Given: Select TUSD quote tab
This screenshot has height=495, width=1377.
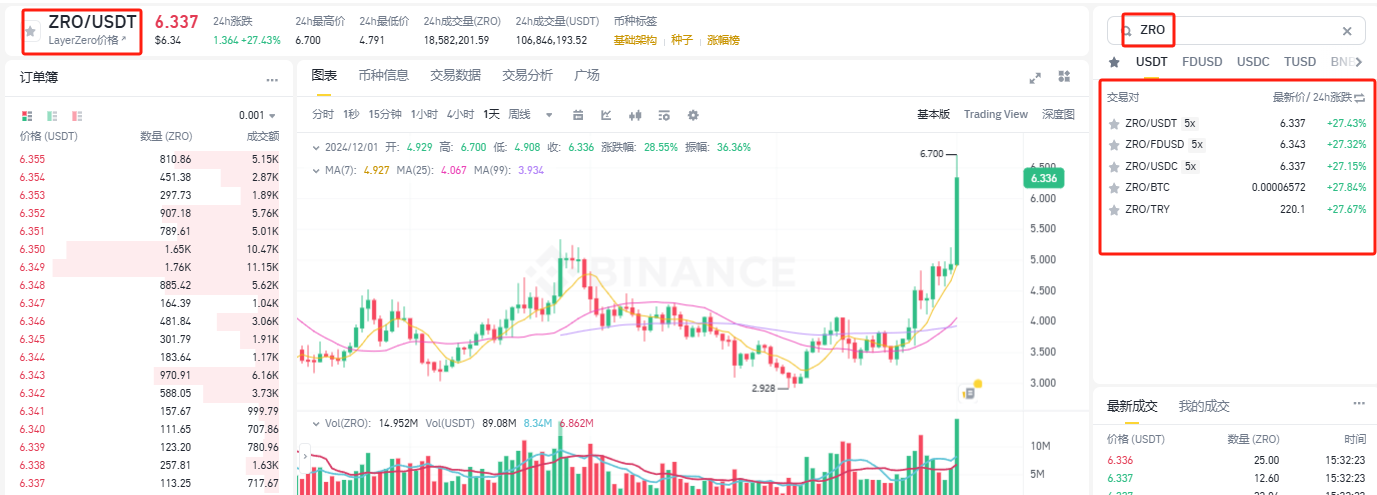Looking at the screenshot, I should 1300,62.
